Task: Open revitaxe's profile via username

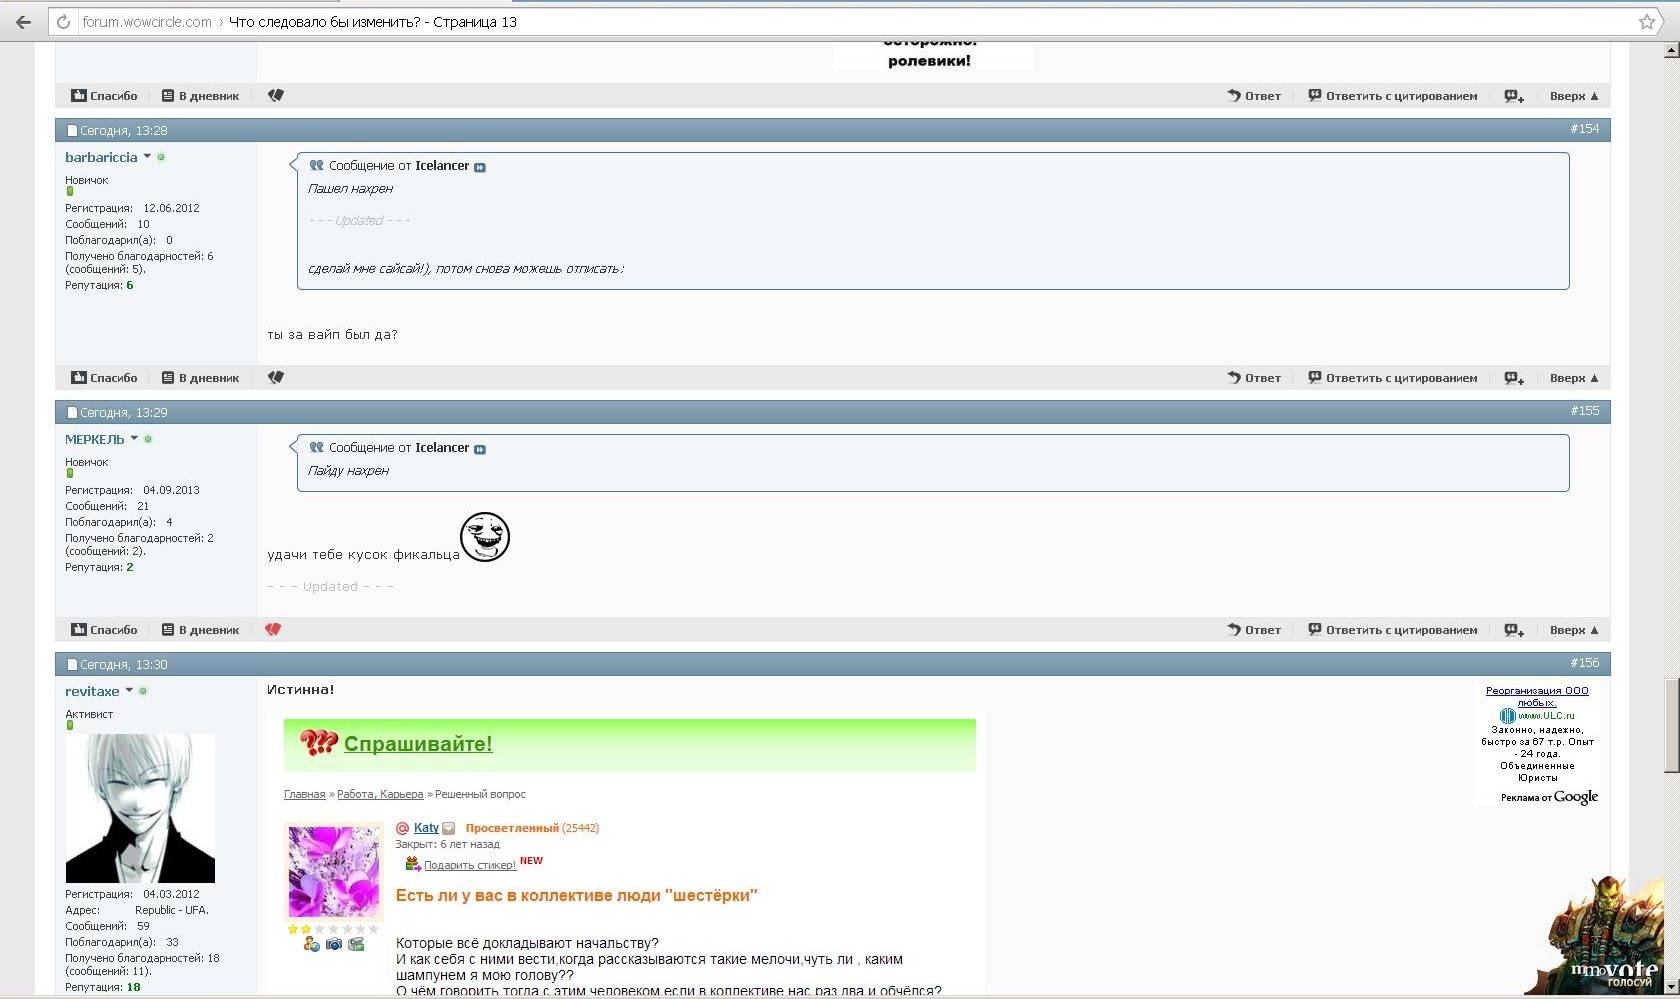Action: point(92,691)
